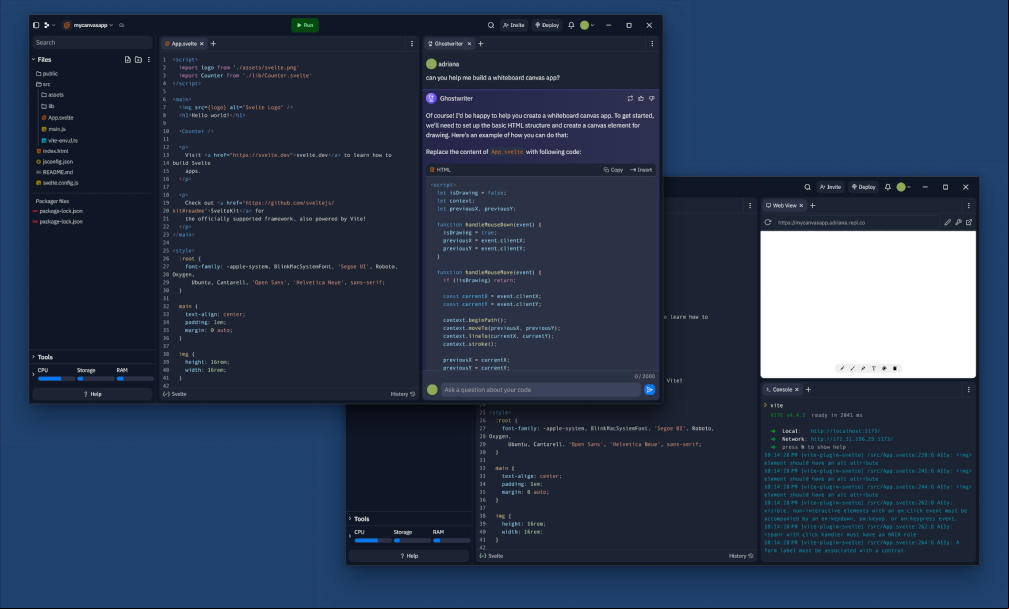Expand the Tools section in the front window
Screen dimensions: 1009x609
click(43, 357)
